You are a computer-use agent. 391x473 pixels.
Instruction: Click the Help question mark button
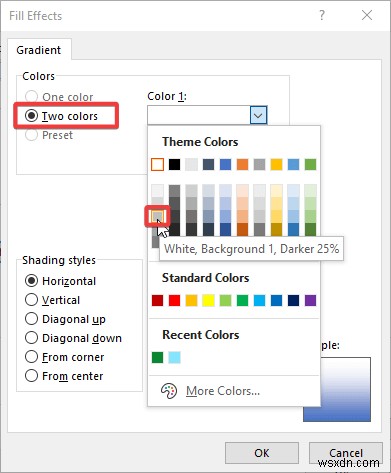322,15
